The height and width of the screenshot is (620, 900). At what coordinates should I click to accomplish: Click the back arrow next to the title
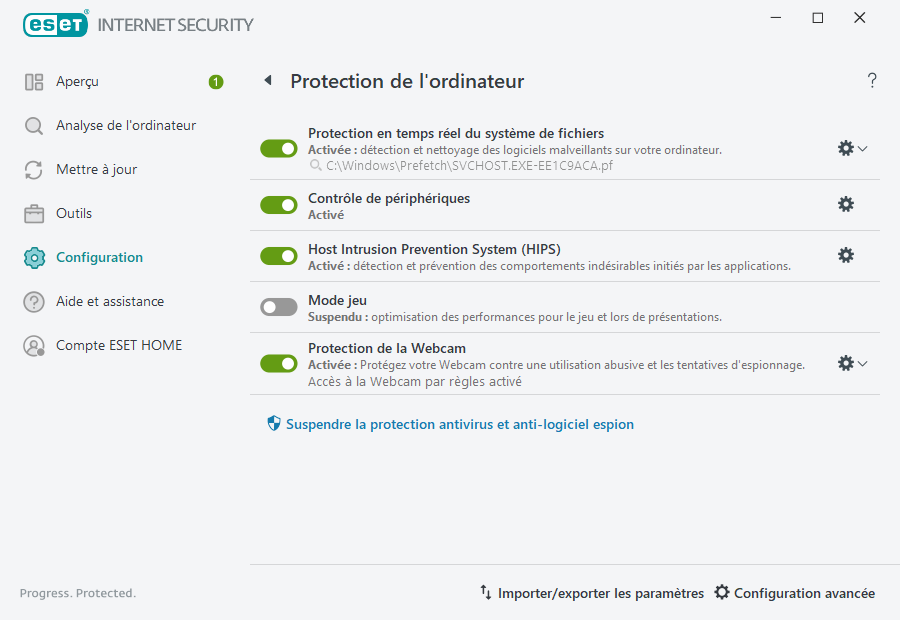click(267, 81)
